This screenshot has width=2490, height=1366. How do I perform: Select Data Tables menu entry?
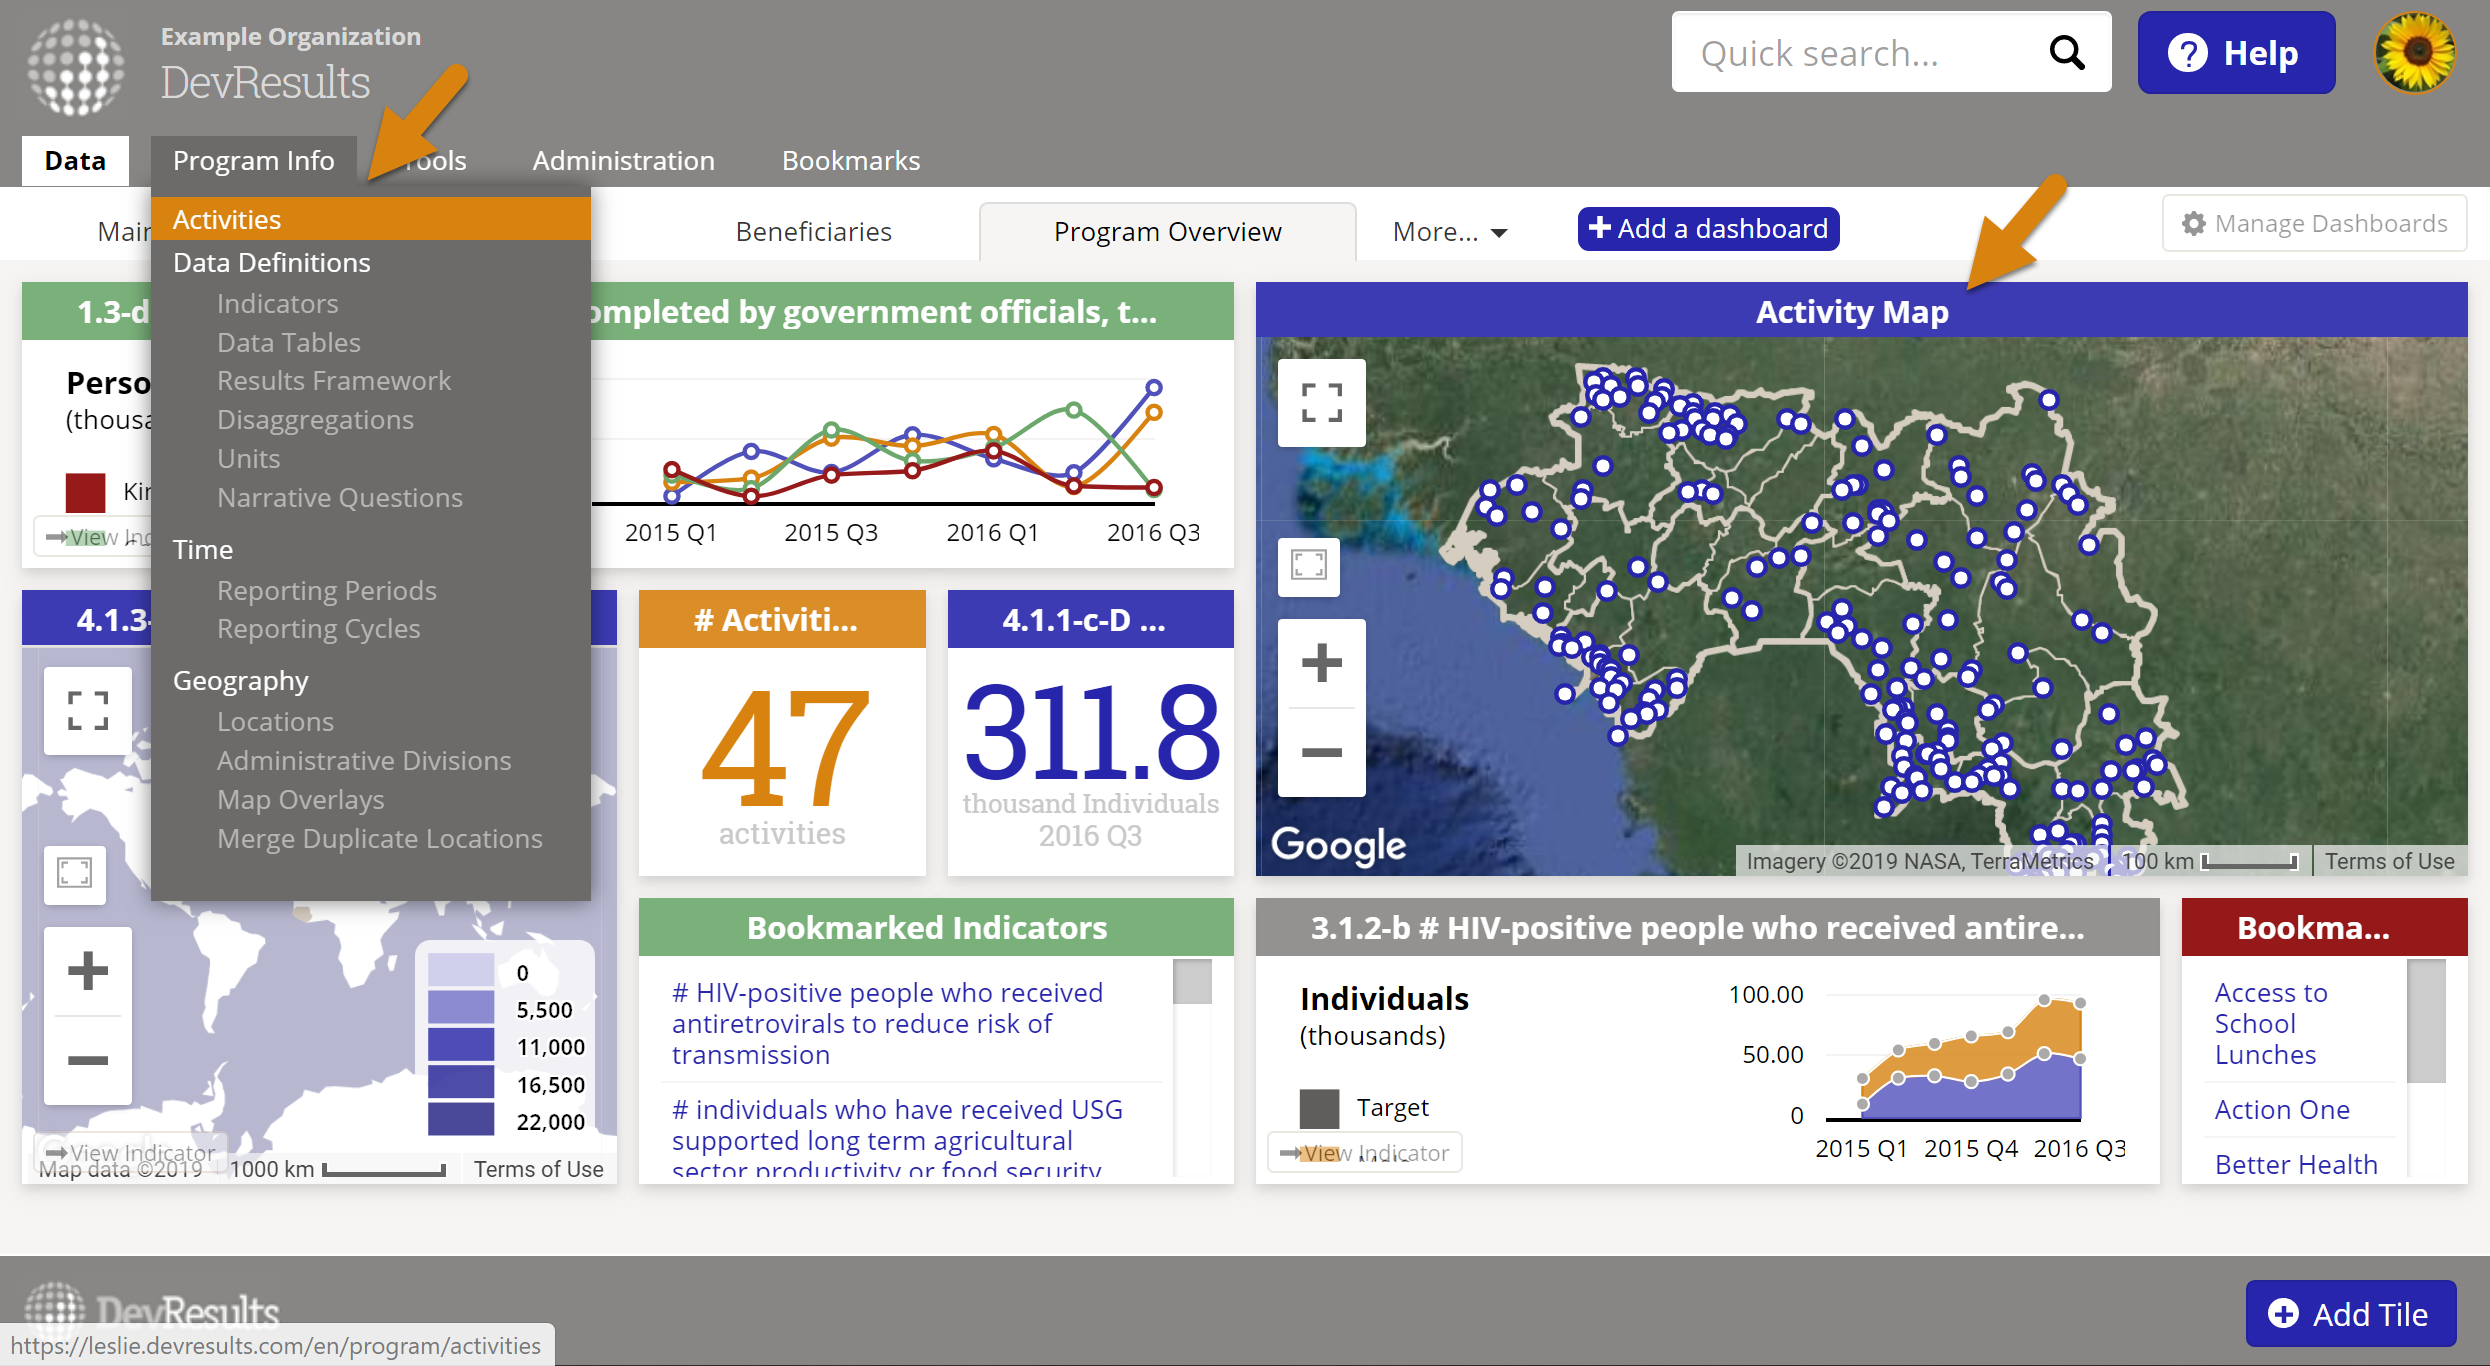click(288, 342)
